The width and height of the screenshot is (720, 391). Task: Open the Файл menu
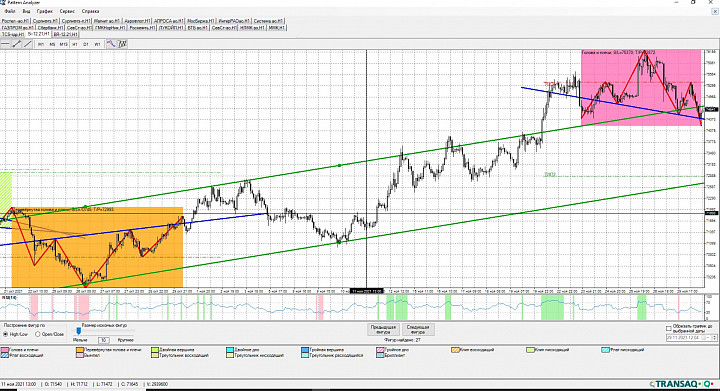tap(9, 11)
